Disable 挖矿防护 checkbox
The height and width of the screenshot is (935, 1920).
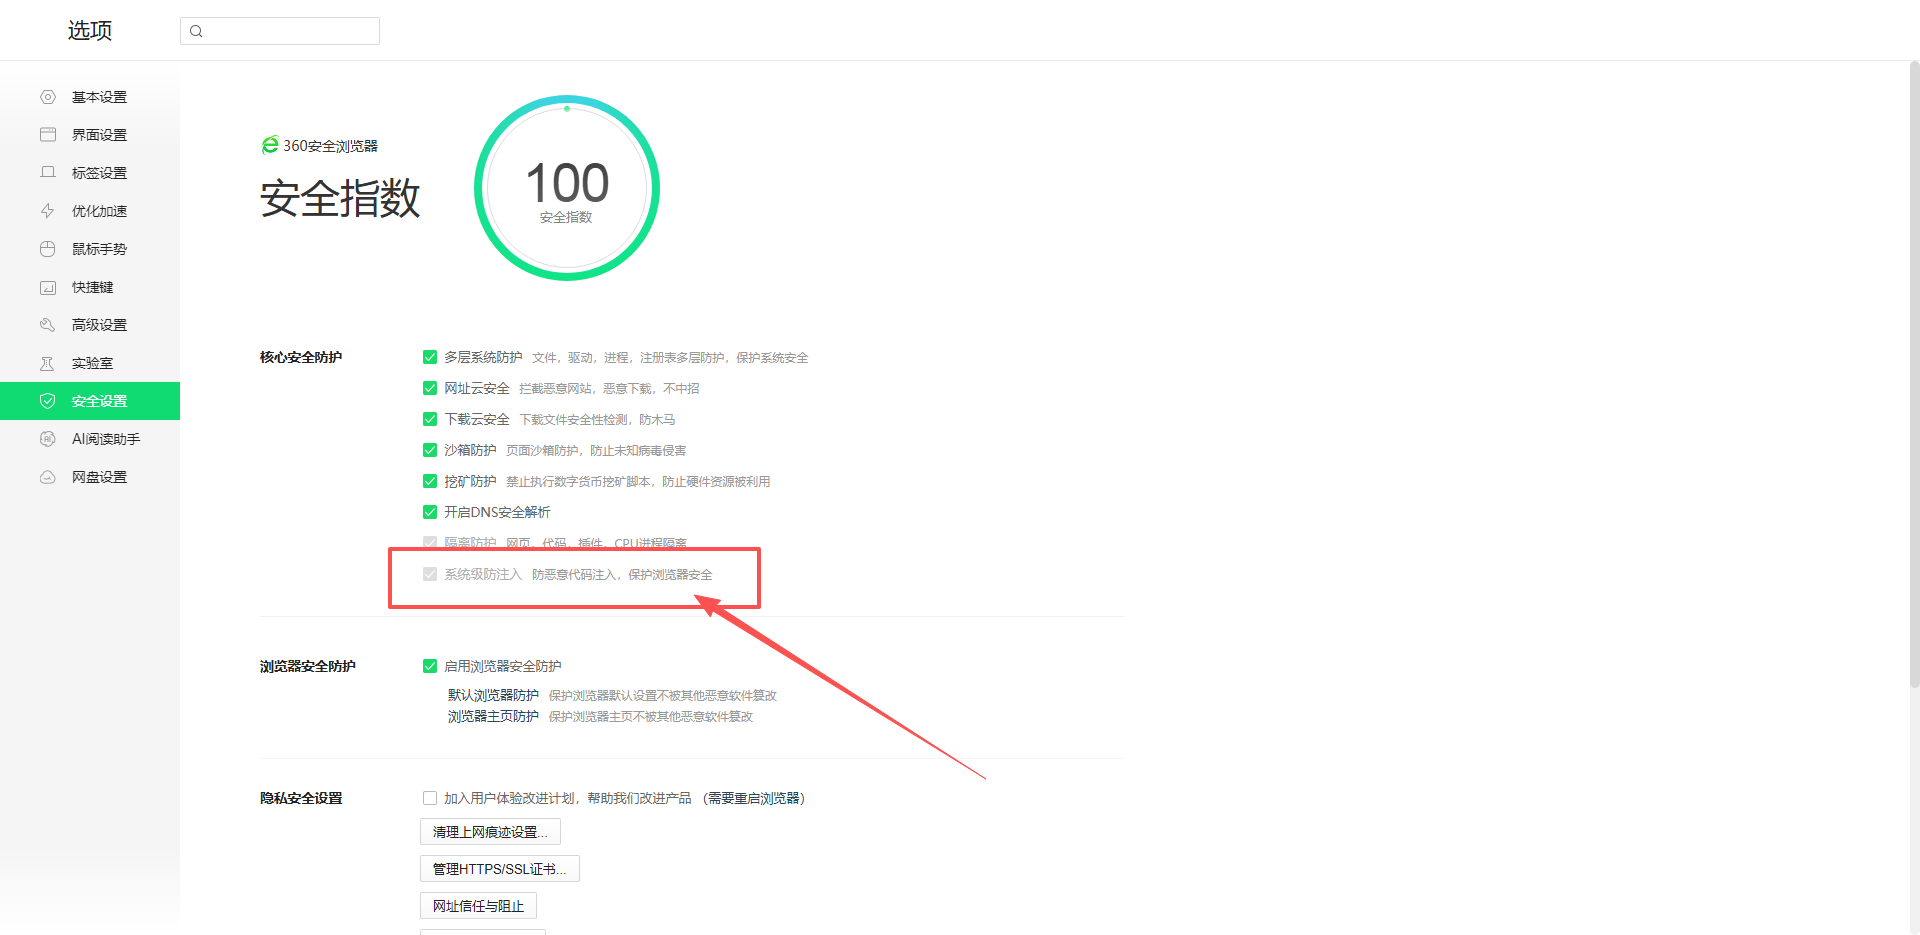pos(430,481)
